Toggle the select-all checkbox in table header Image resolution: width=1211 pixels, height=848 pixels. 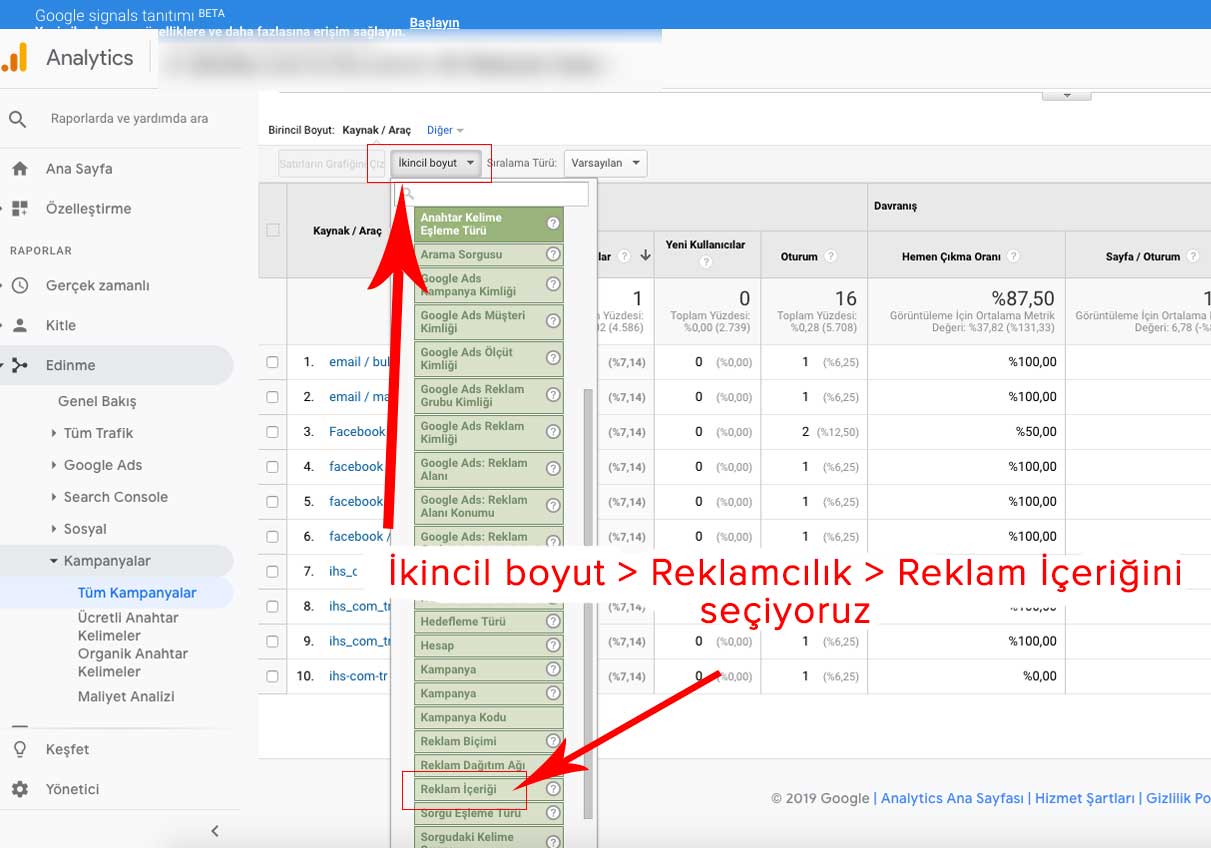tap(273, 230)
